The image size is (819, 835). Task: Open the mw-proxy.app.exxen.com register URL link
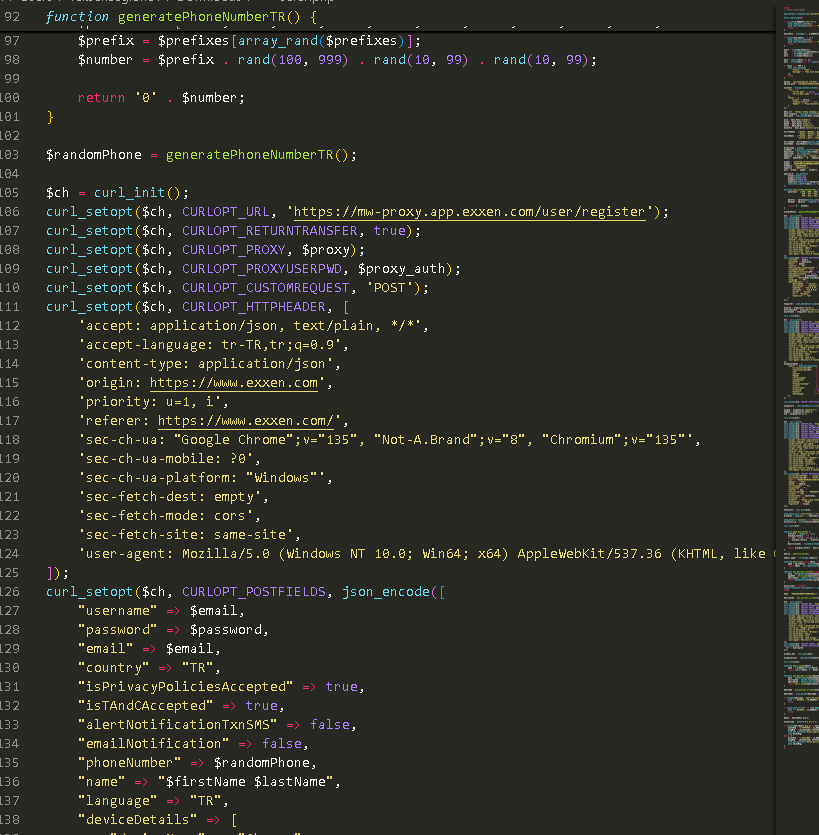469,212
